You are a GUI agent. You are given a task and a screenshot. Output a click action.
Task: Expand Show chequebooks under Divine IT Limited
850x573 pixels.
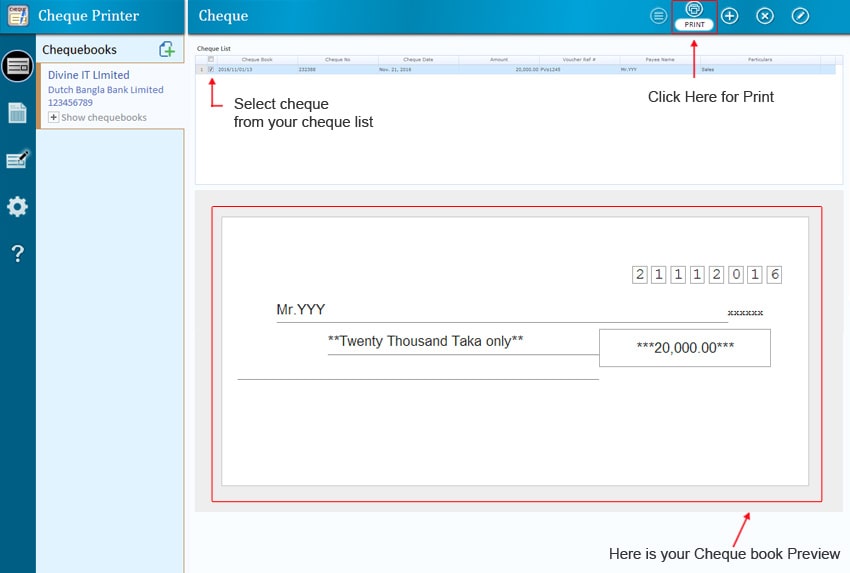coord(54,117)
